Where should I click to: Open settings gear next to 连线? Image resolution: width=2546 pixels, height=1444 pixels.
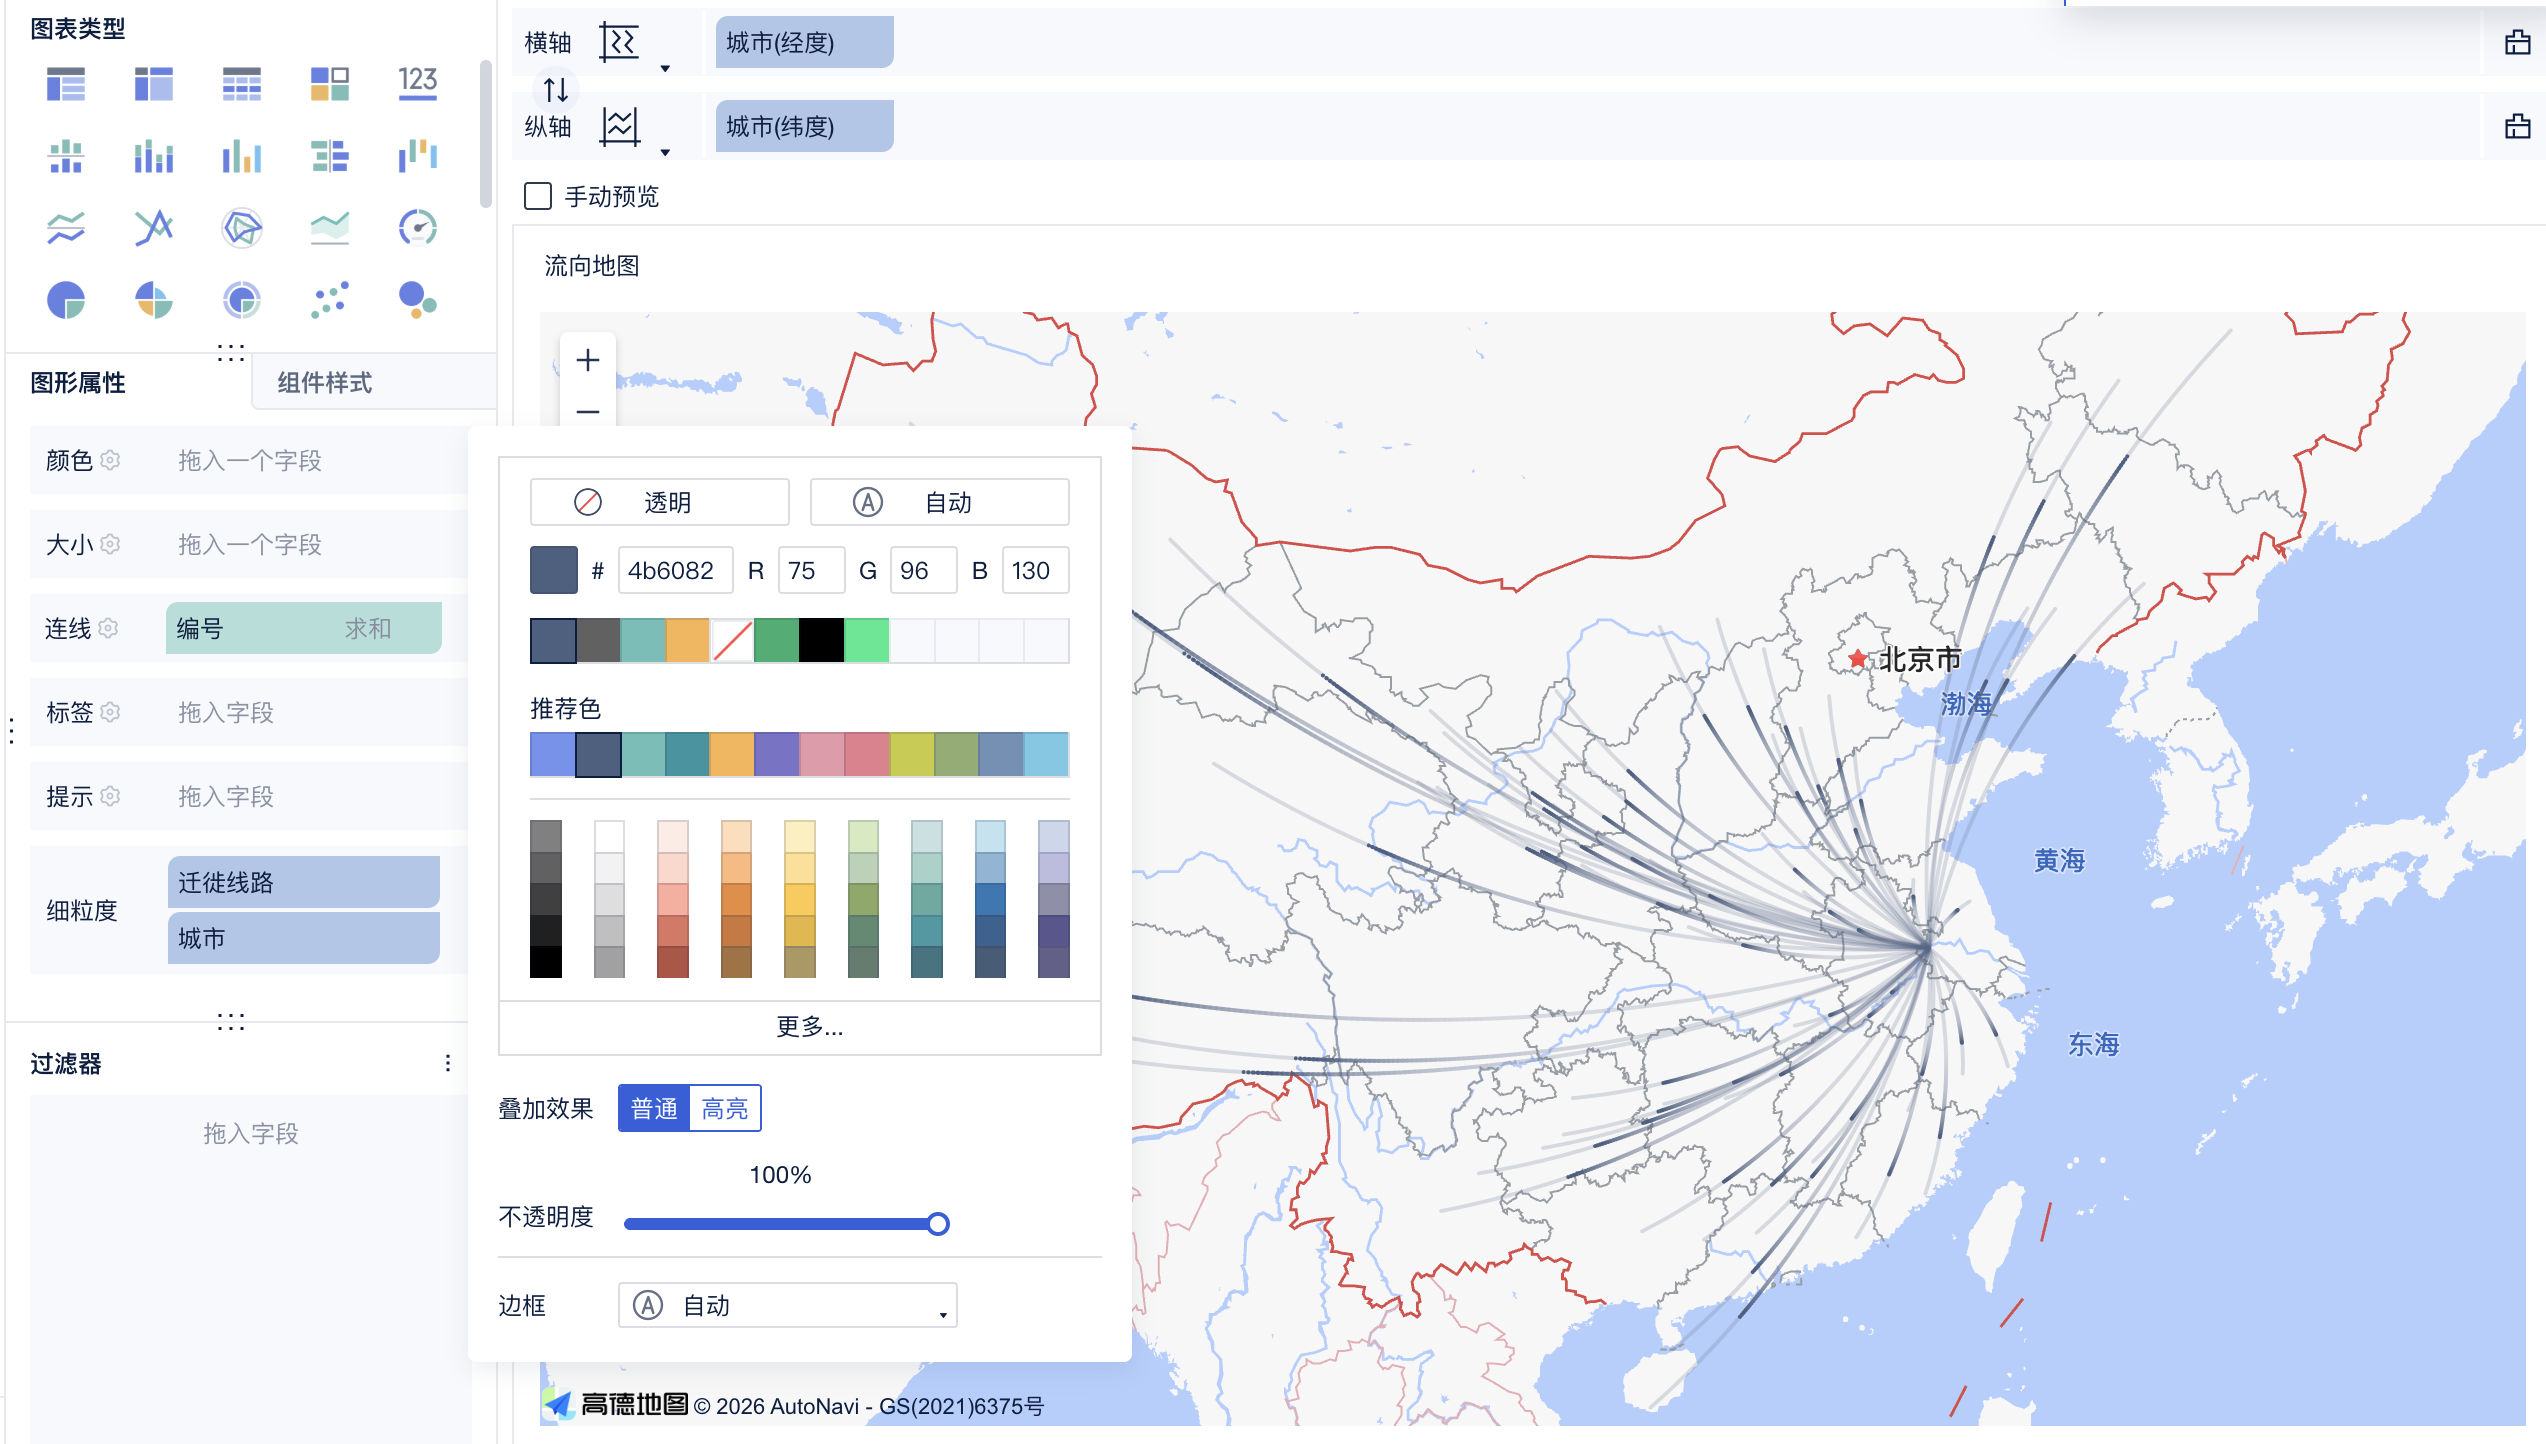(x=109, y=628)
